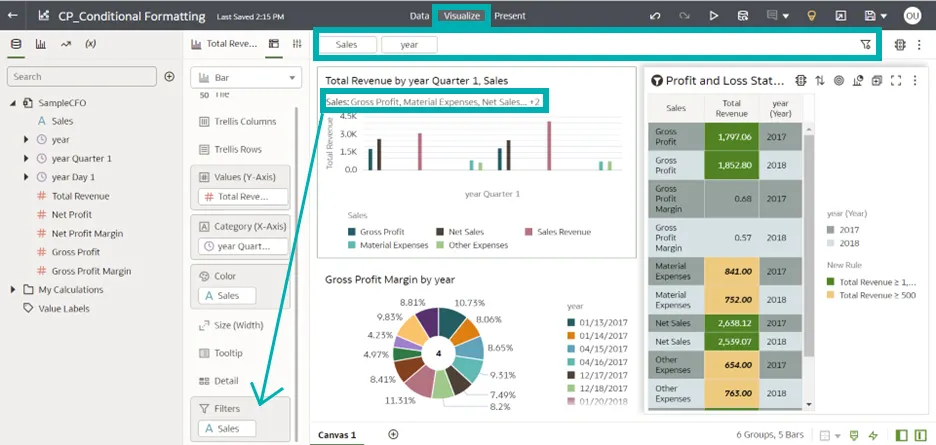Image resolution: width=936 pixels, height=445 pixels.
Task: Click the Search field in data panel
Action: (x=82, y=76)
